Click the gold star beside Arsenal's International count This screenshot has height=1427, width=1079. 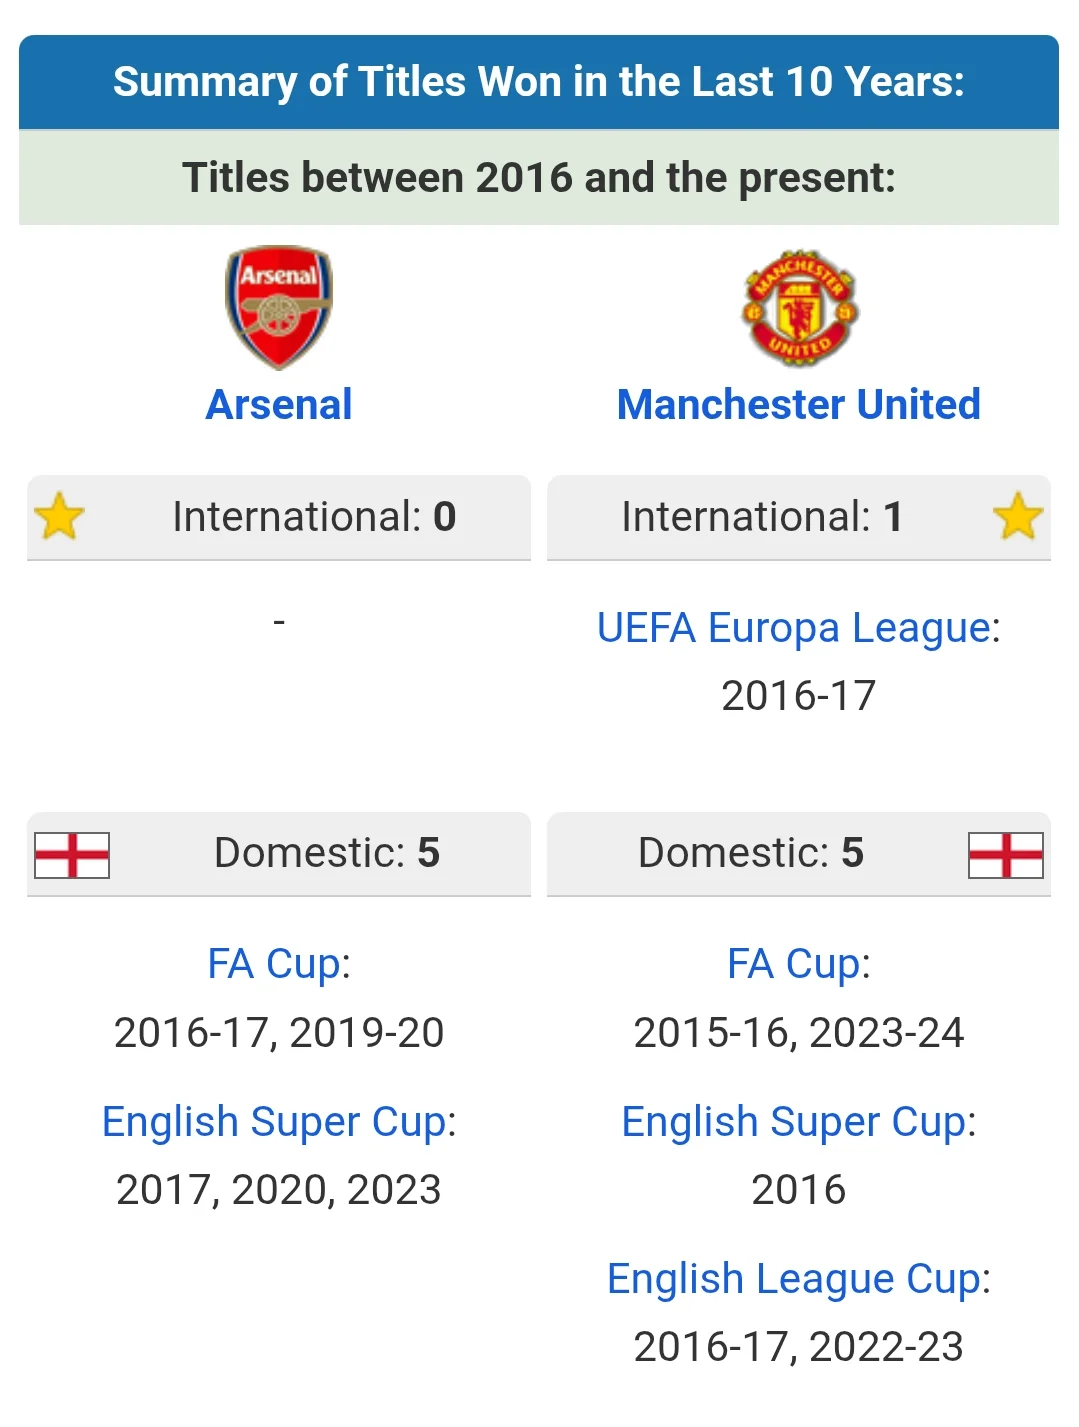pos(59,516)
